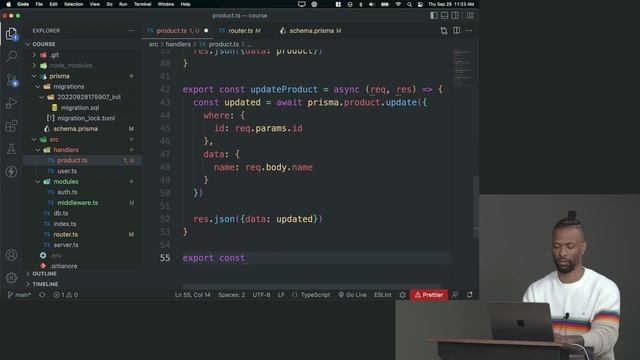640x360 pixels.
Task: Open the Testing flask view
Action: click(x=11, y=149)
